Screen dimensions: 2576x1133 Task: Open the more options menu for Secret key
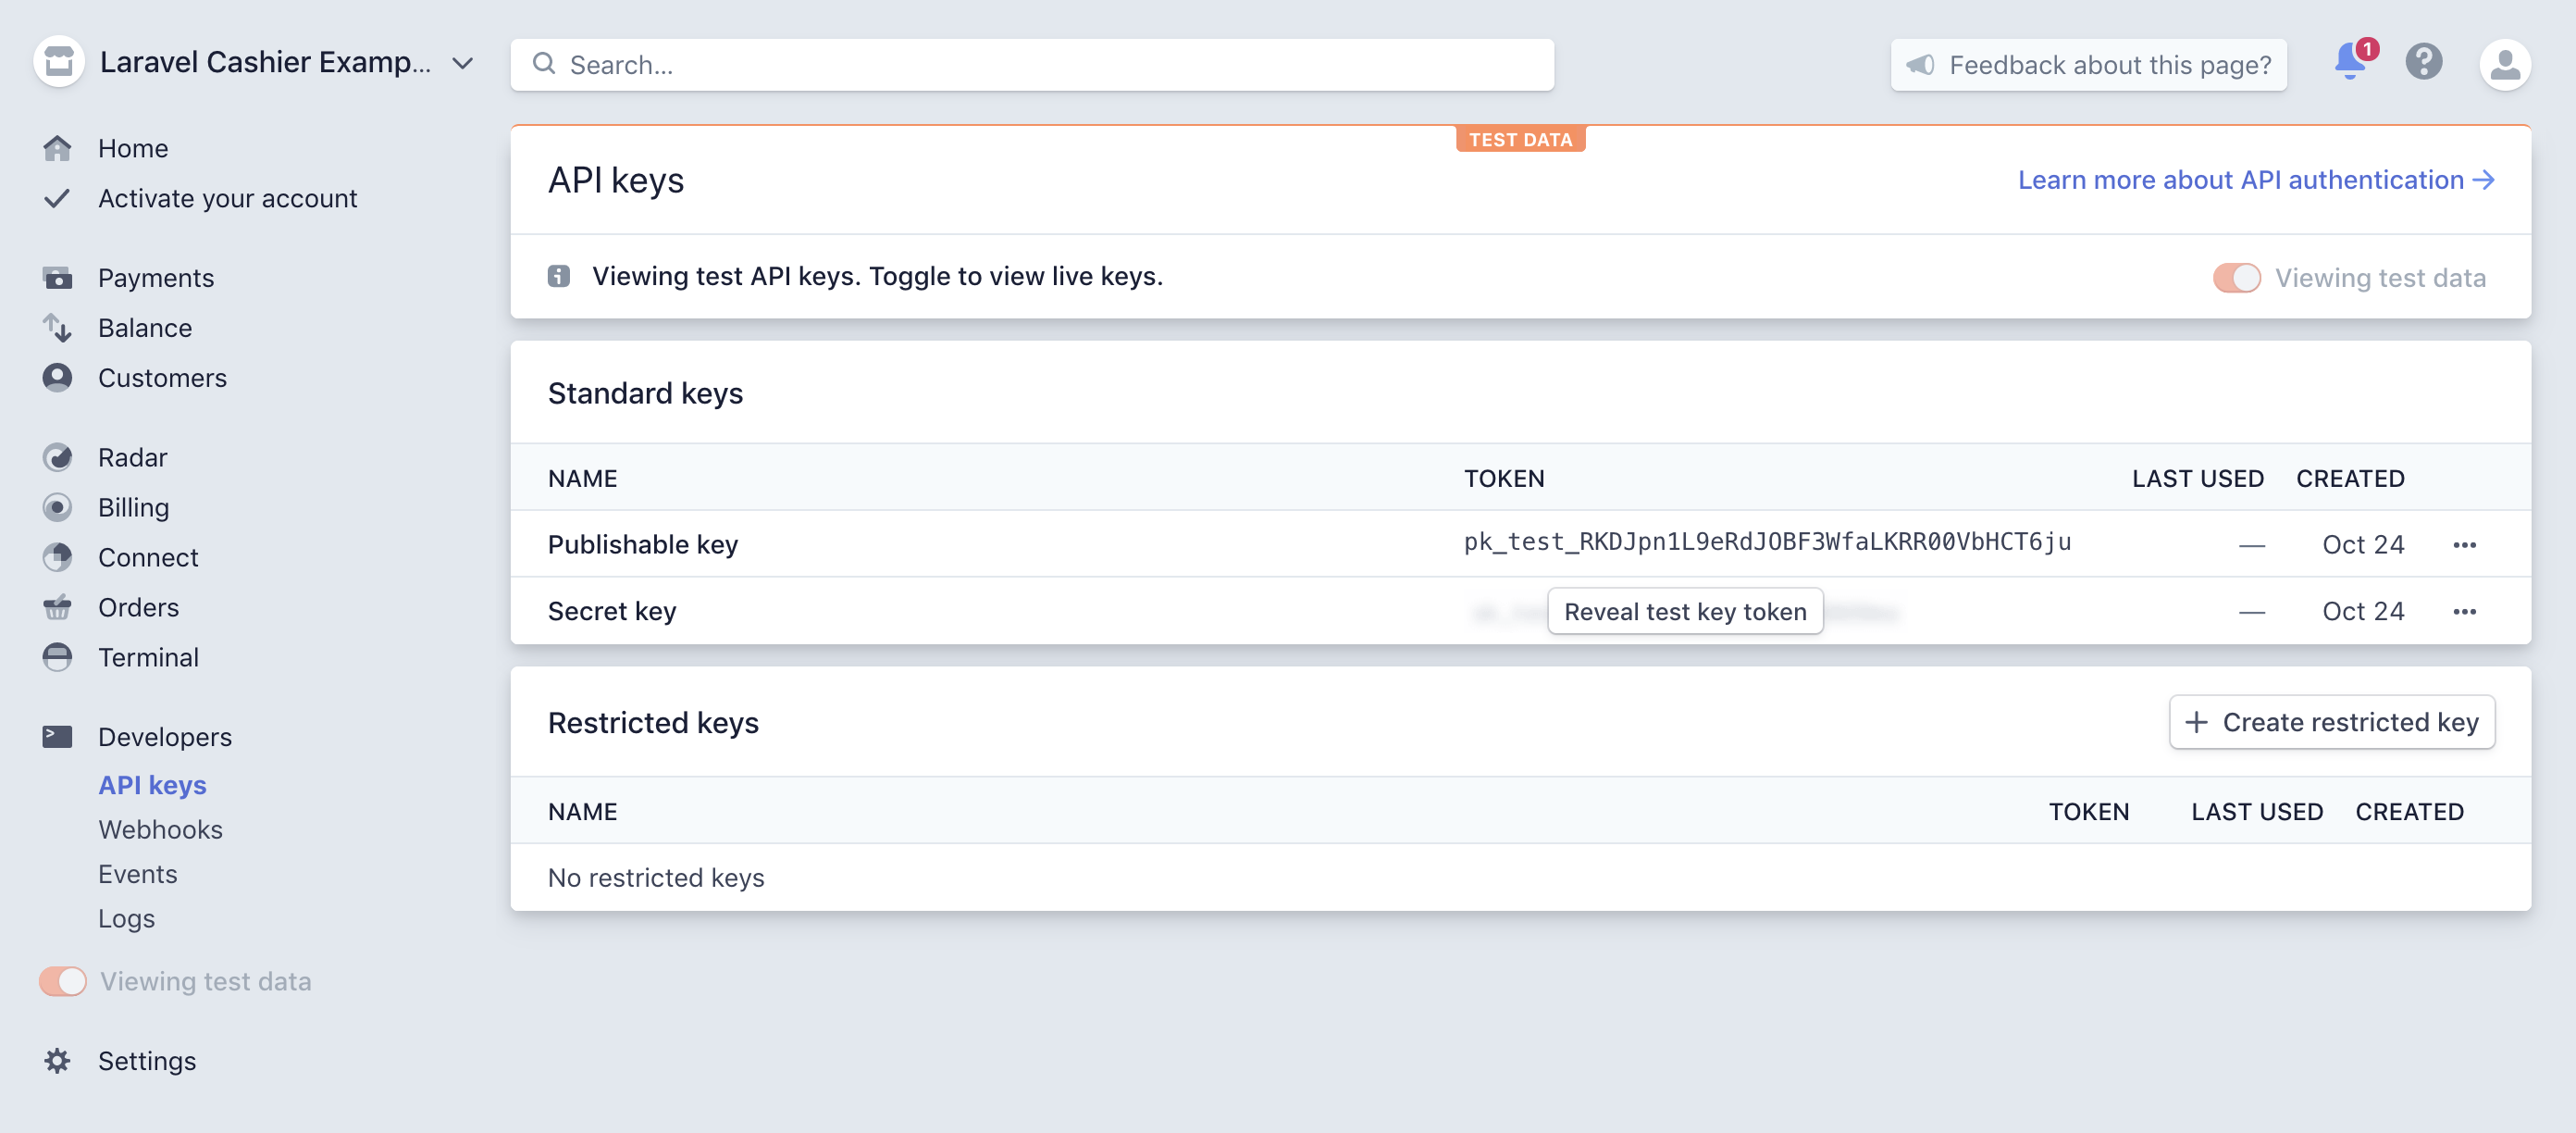[2464, 611]
